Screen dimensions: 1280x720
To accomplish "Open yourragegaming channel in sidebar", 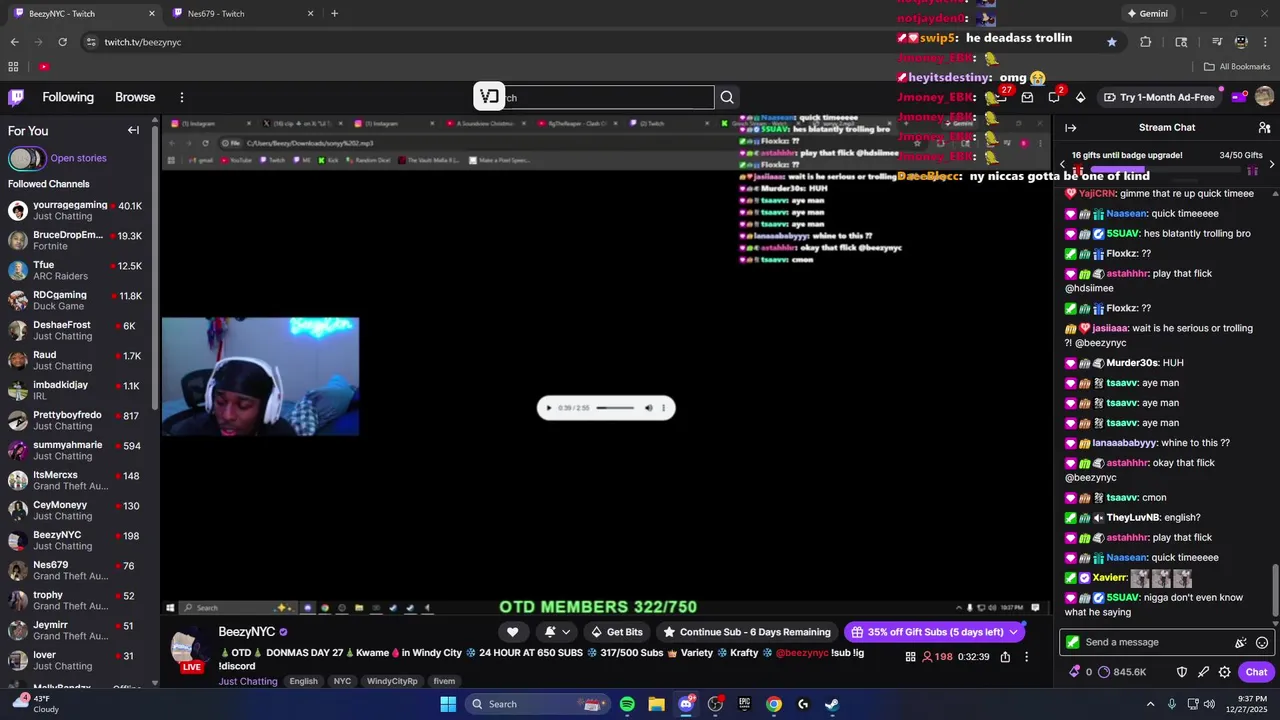I will 78,211.
